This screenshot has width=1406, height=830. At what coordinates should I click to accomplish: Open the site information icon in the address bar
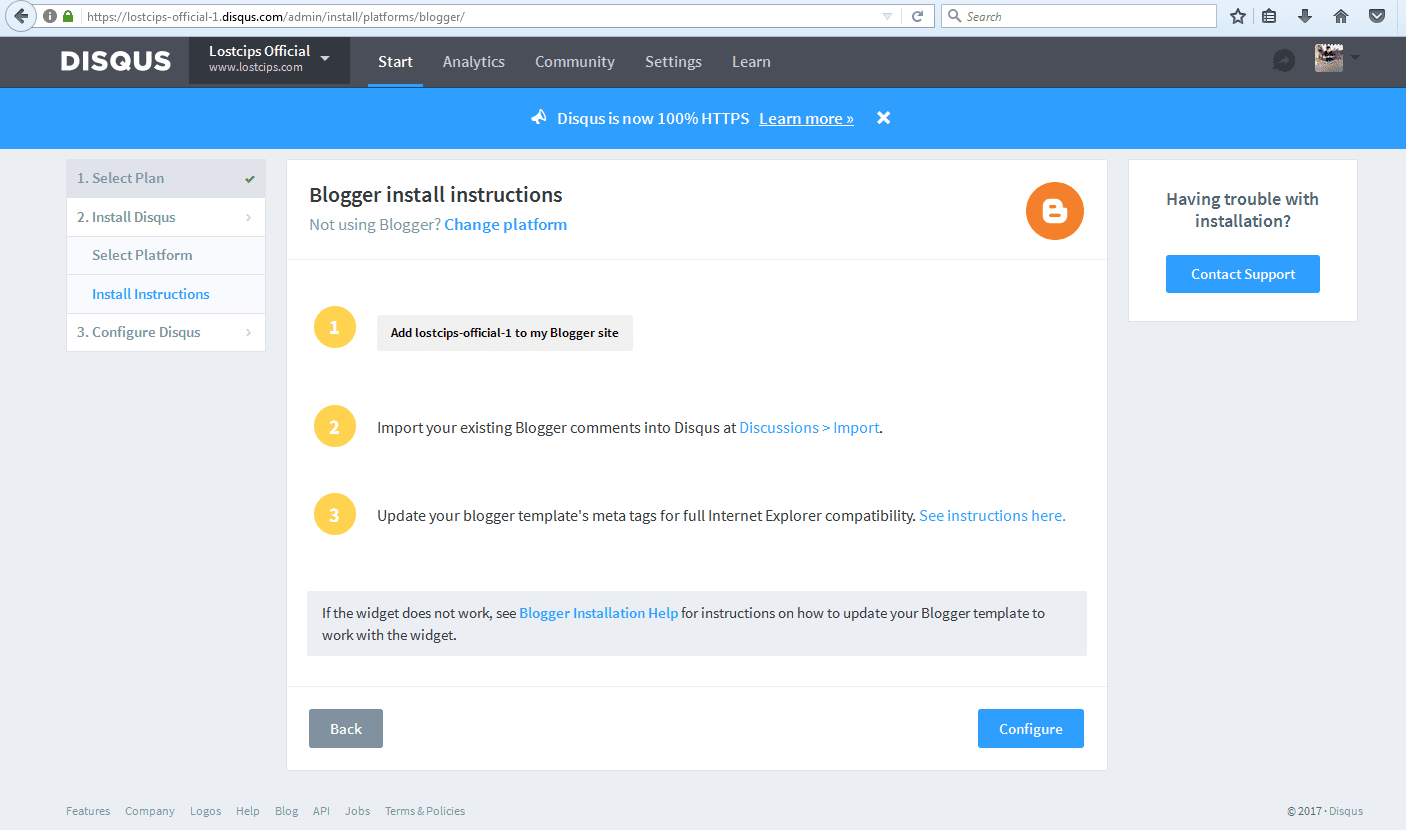50,16
